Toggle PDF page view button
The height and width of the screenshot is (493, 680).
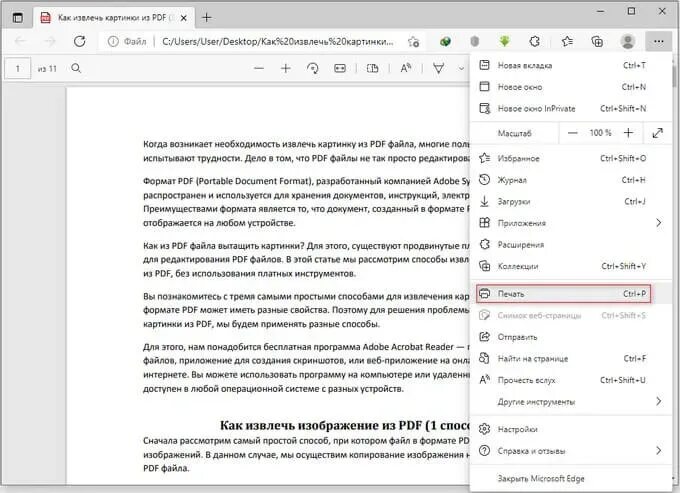373,69
